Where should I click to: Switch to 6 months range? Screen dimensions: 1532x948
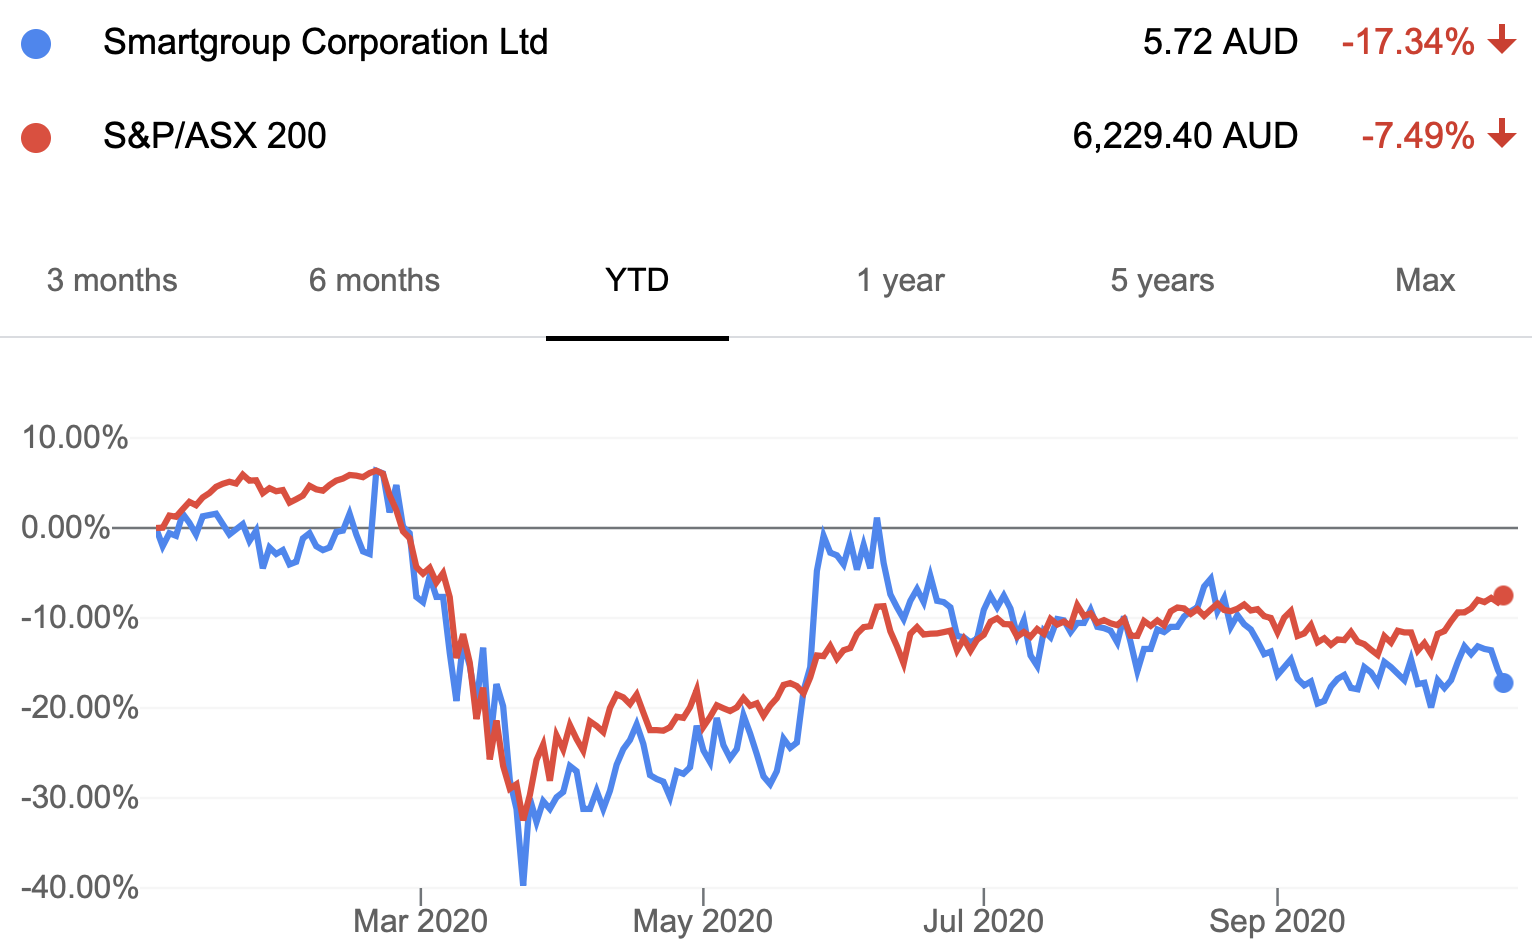[x=374, y=281]
